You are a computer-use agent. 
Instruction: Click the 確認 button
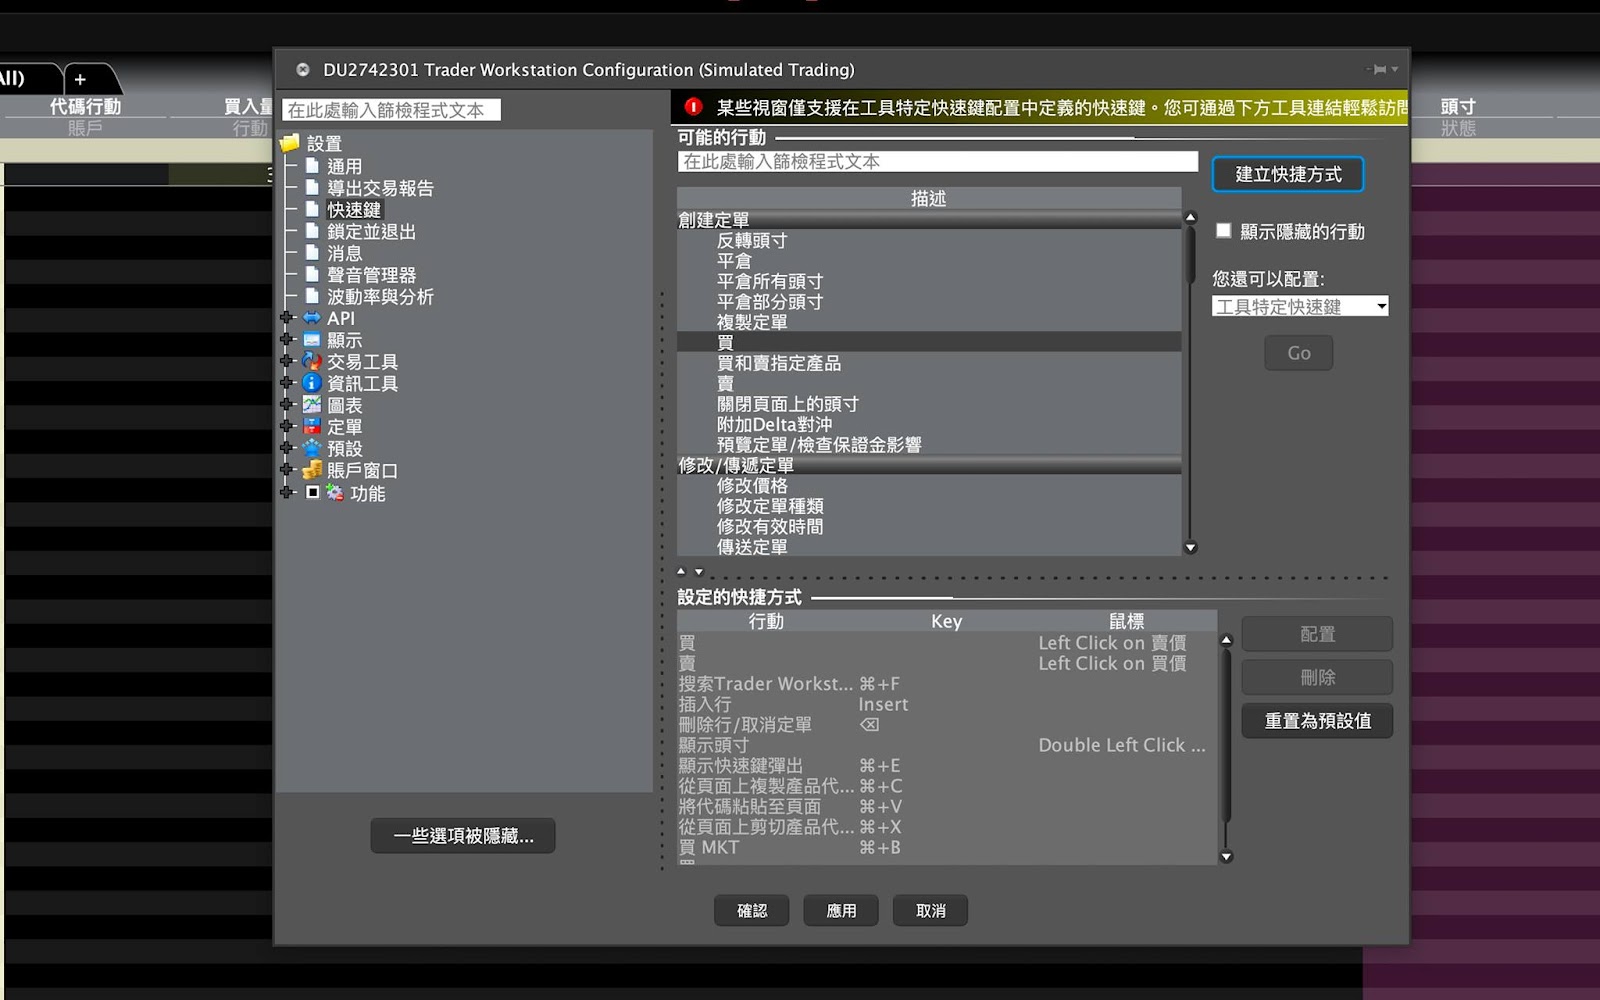coord(752,910)
